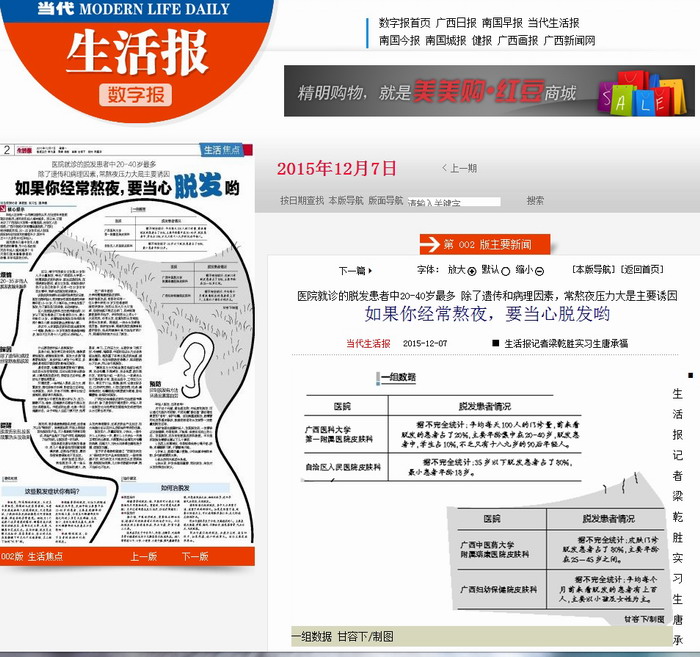Open 南国早报 newspaper link
This screenshot has height=657, width=700.
point(502,23)
